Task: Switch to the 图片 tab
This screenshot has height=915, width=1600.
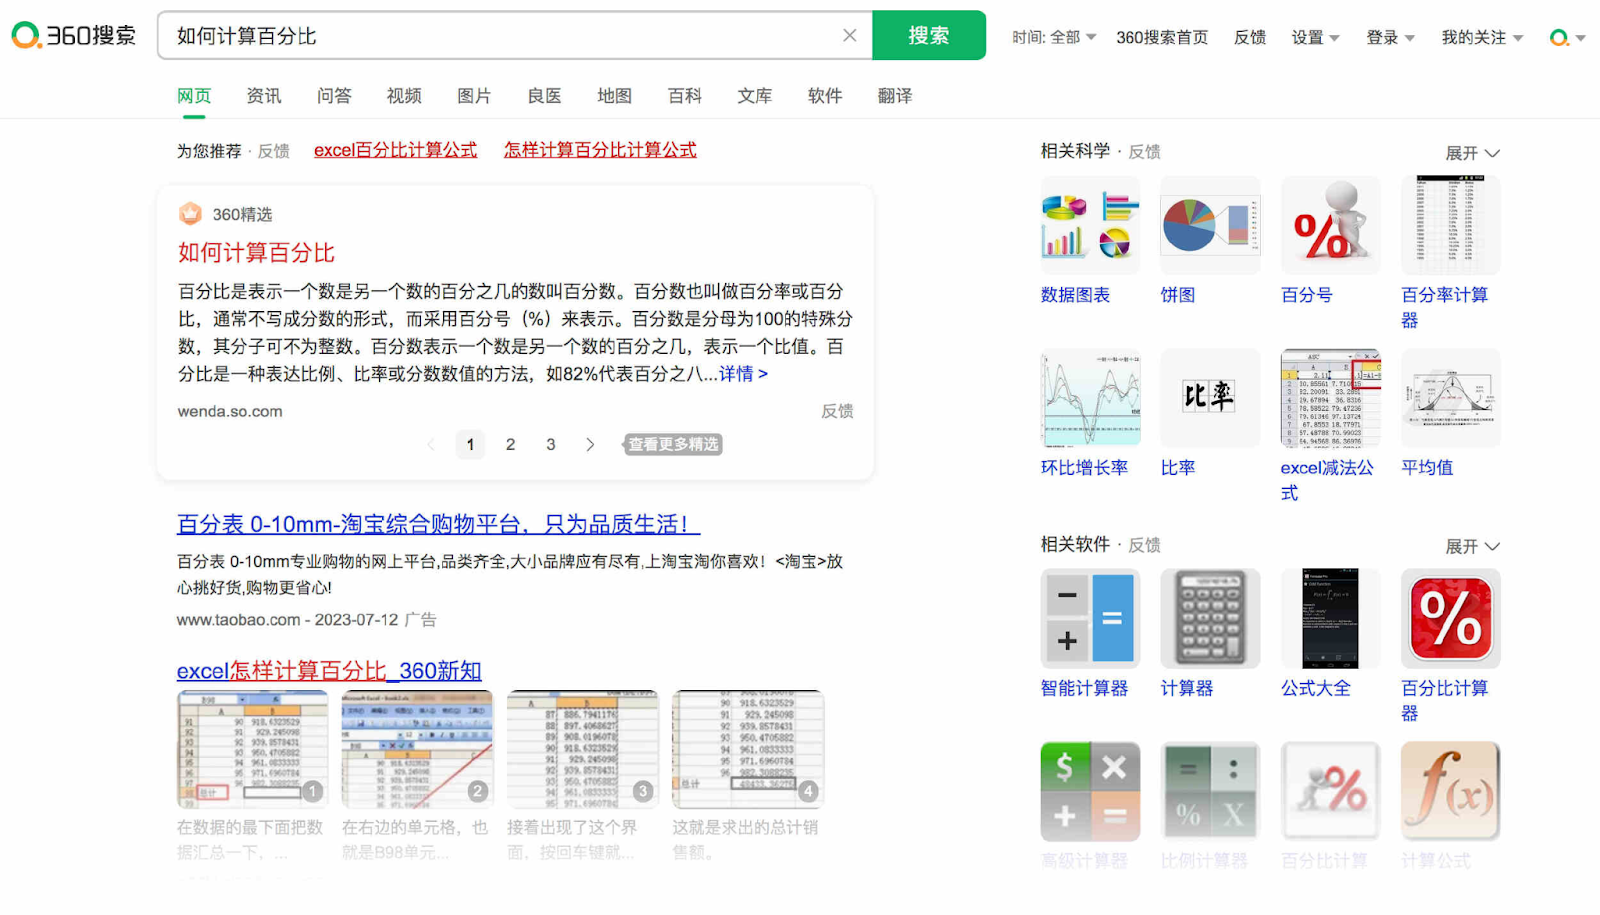Action: tap(474, 96)
